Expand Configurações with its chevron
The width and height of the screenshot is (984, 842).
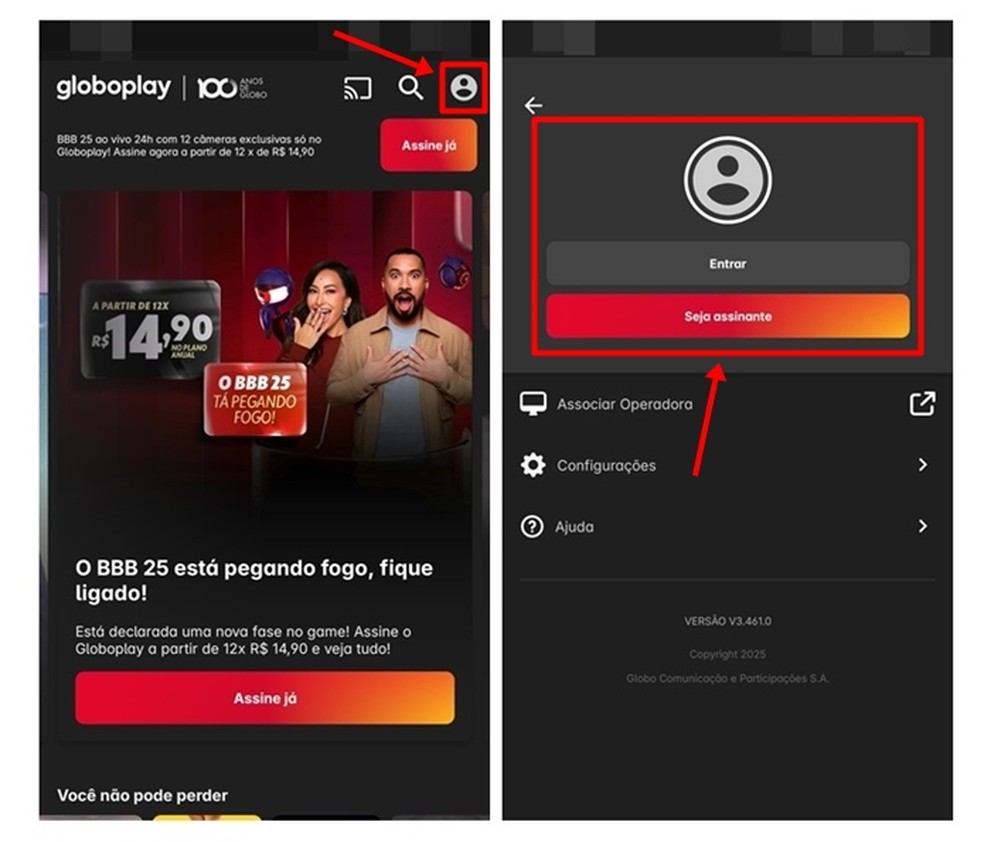(x=922, y=465)
